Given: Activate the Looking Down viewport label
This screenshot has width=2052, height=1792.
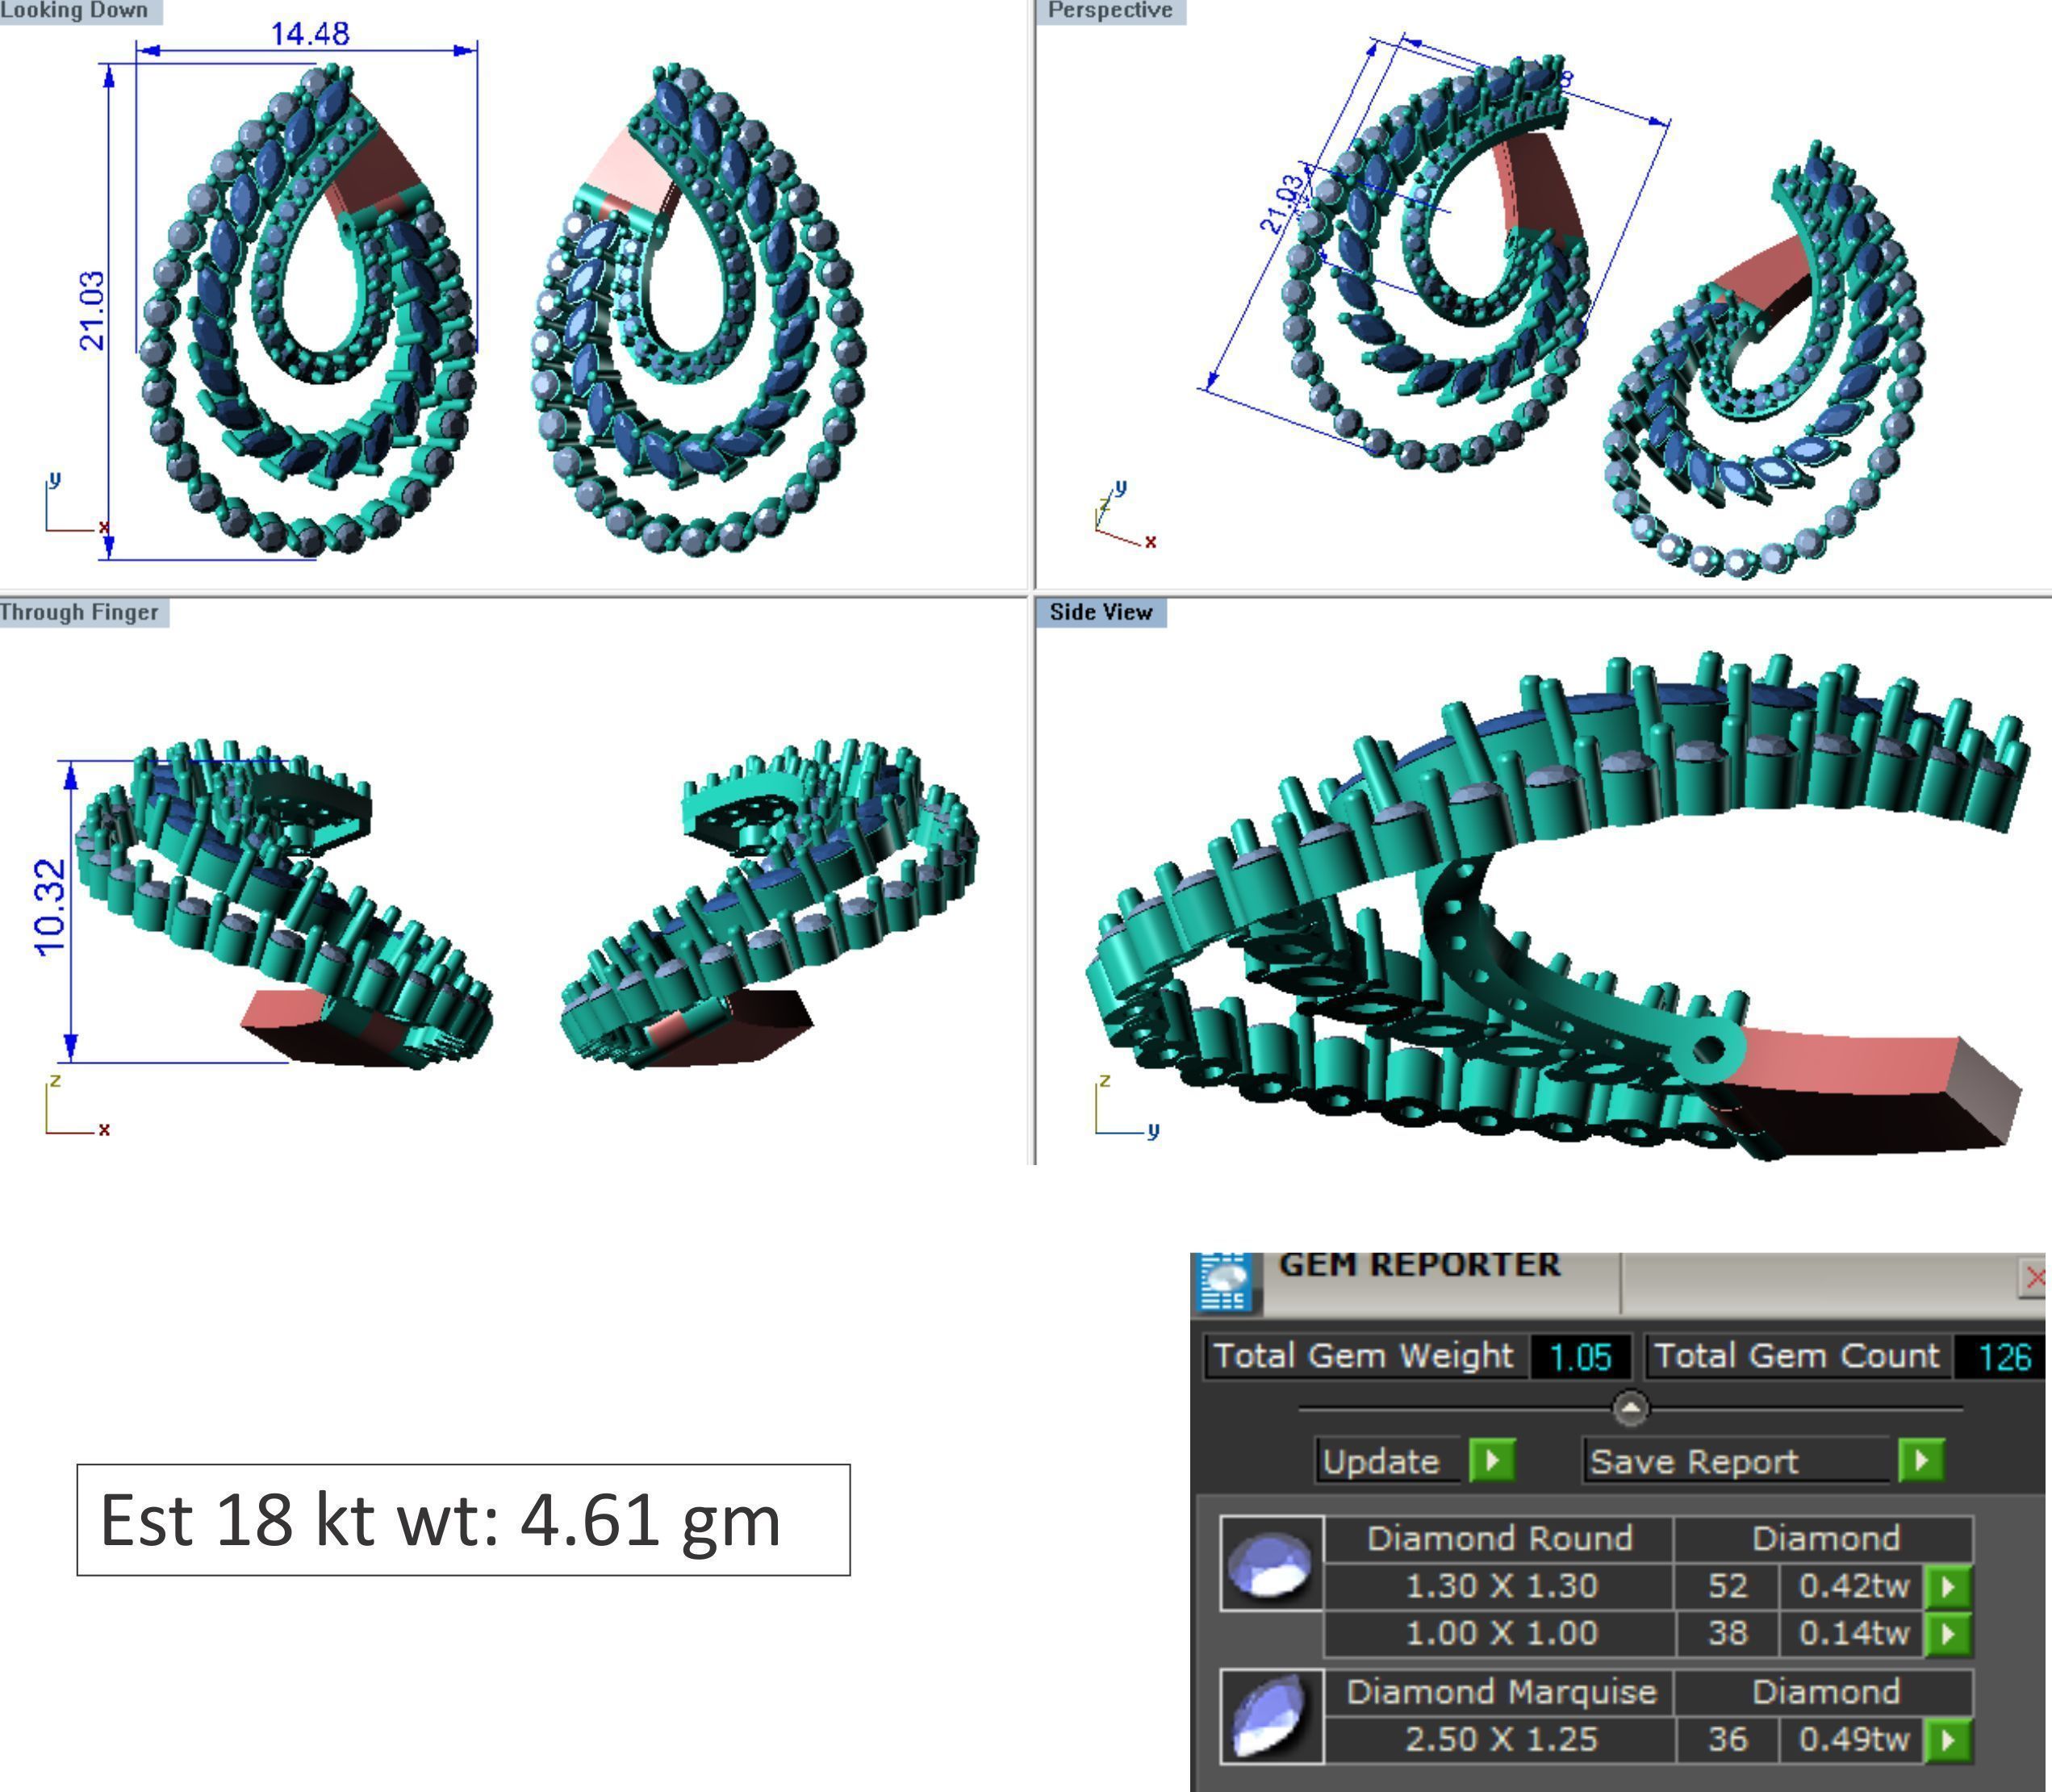Looking at the screenshot, I should pos(76,11).
